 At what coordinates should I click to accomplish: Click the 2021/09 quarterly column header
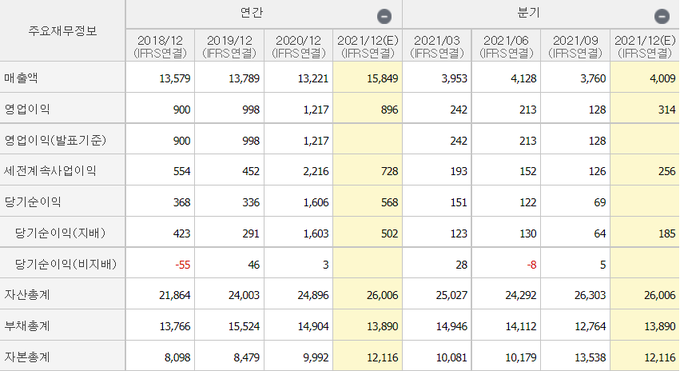[x=575, y=46]
